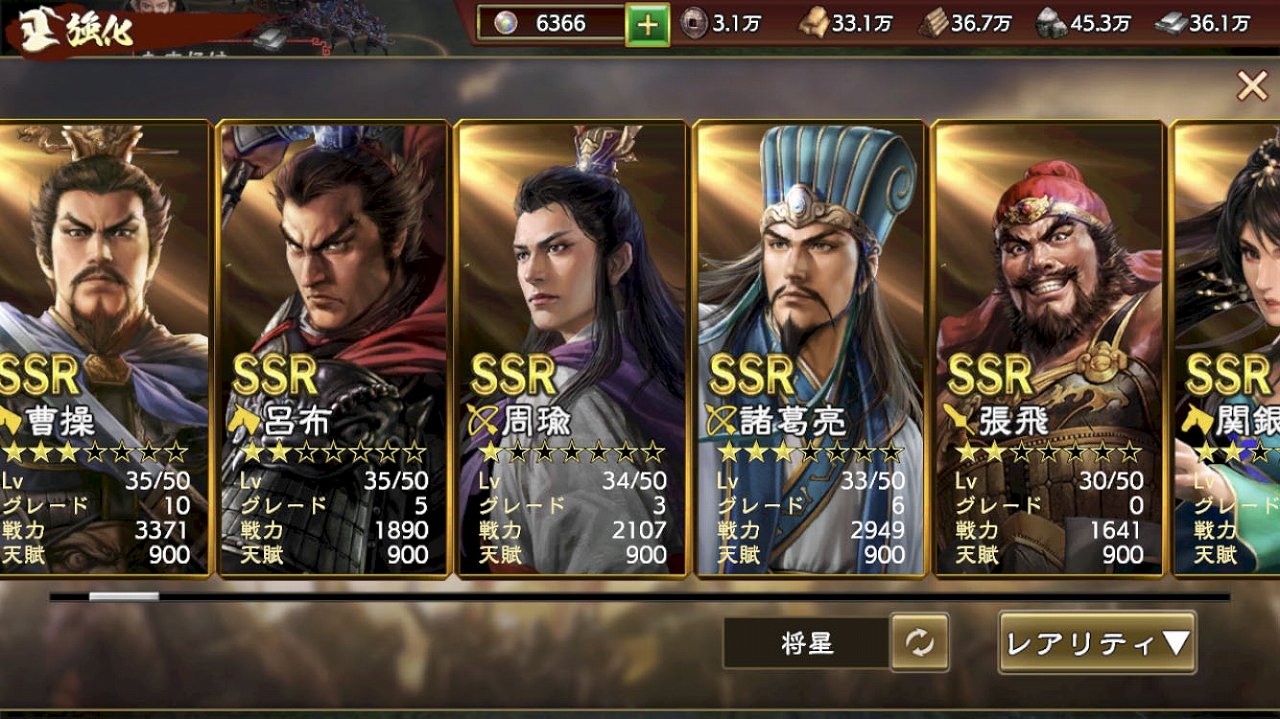The image size is (1280, 719).
Task: Close the general selection panel
Action: (x=1251, y=86)
